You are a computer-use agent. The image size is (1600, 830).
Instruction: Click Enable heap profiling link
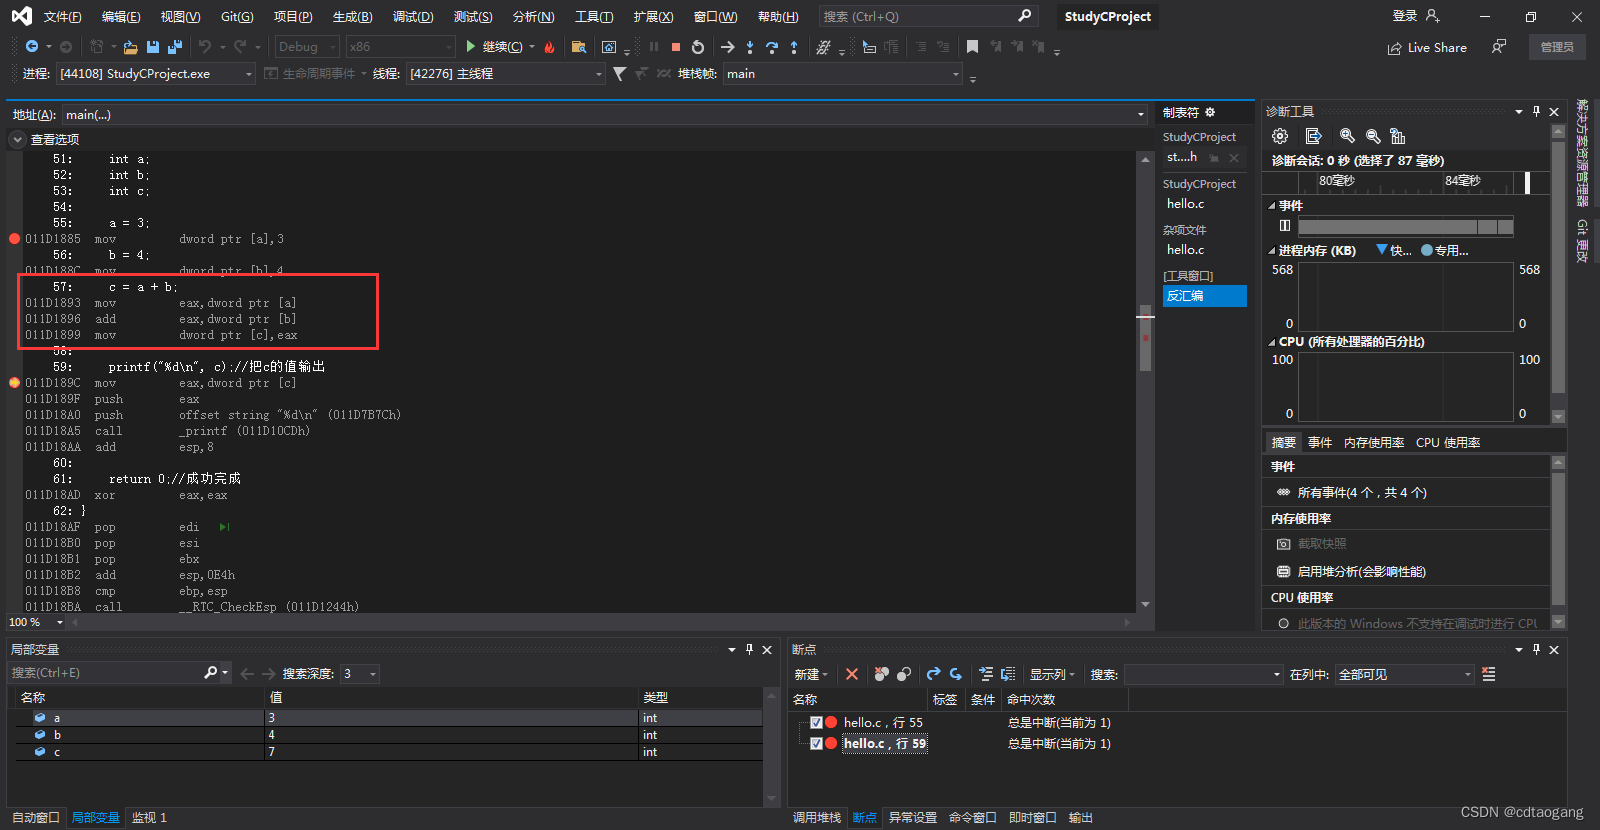point(1361,571)
